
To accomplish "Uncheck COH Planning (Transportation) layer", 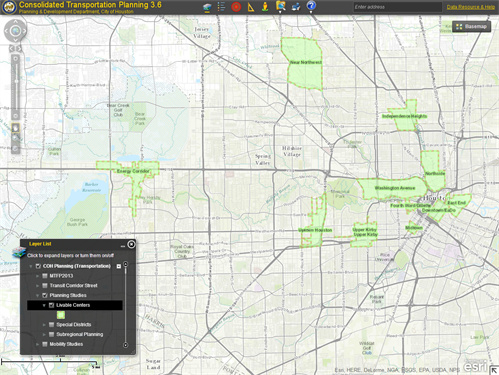I will point(38,266).
